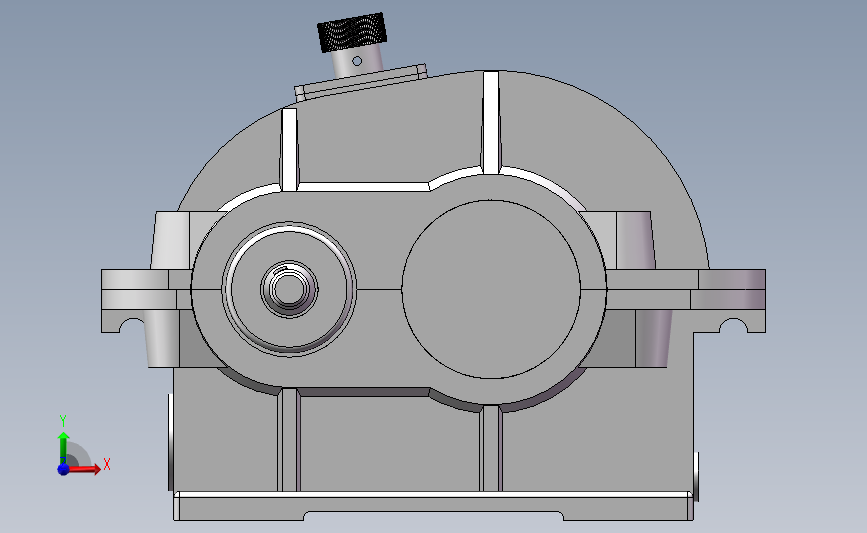Select the drain plug on the lower right side
Viewport: 867px width, 533px height.
click(x=696, y=477)
